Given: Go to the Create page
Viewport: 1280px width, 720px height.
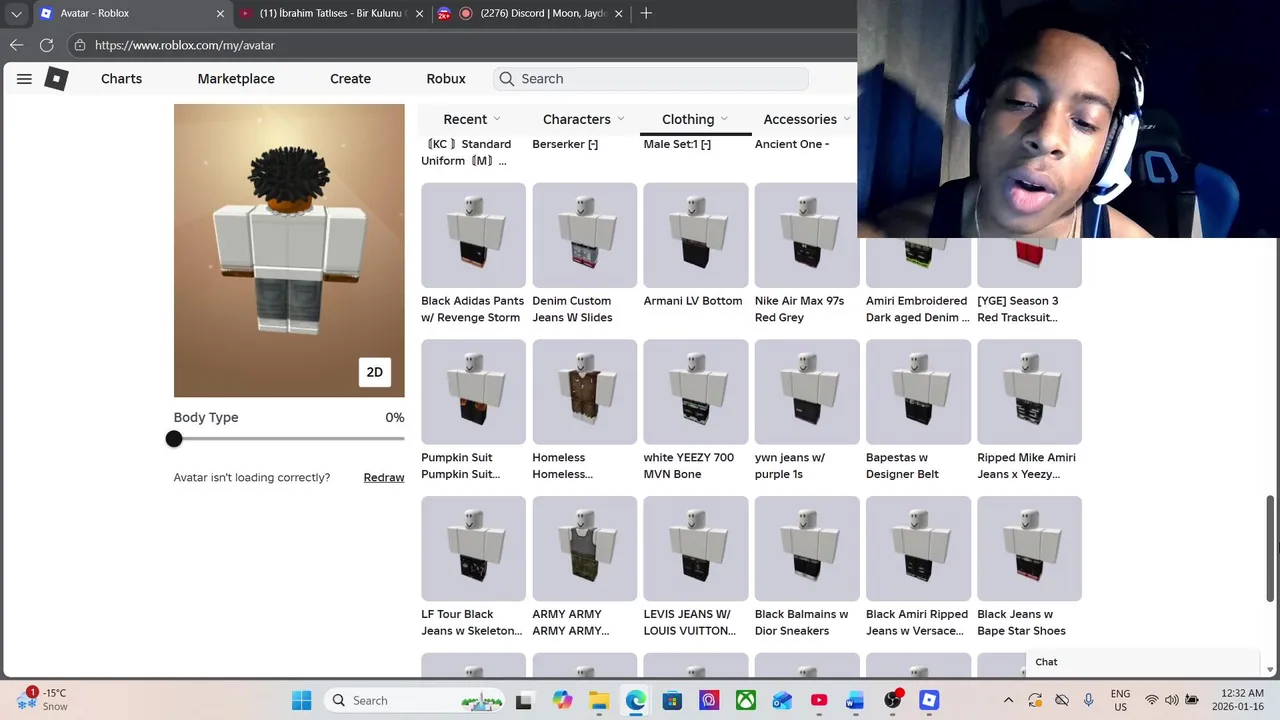Looking at the screenshot, I should point(350,79).
